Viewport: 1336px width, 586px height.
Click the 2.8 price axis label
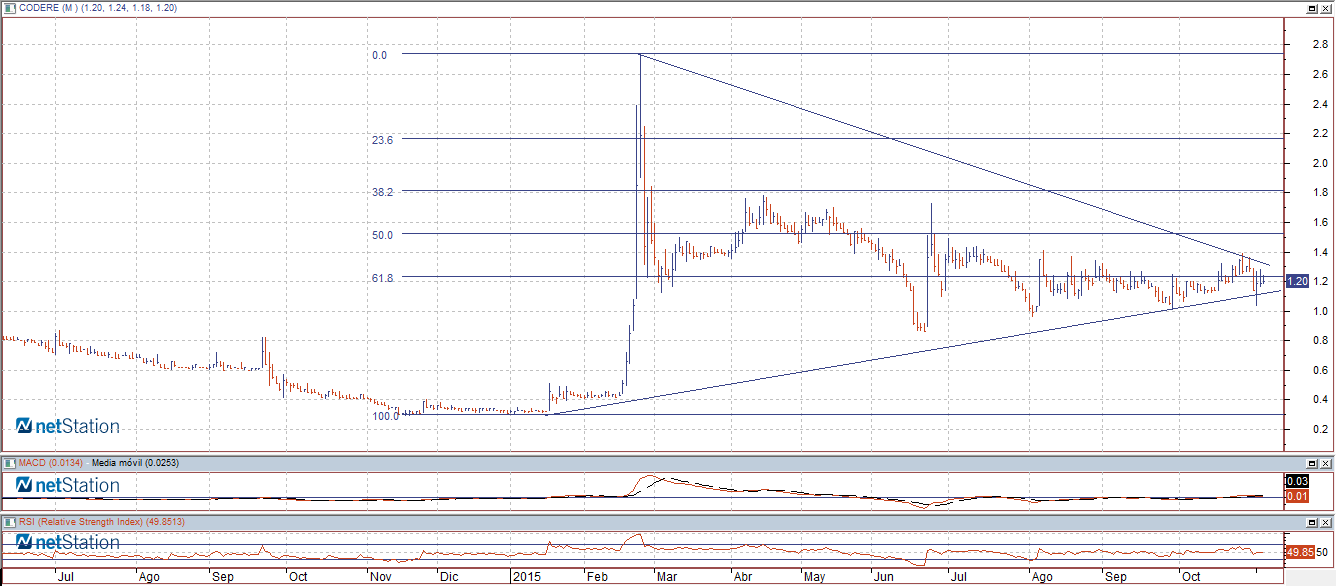coord(1319,44)
